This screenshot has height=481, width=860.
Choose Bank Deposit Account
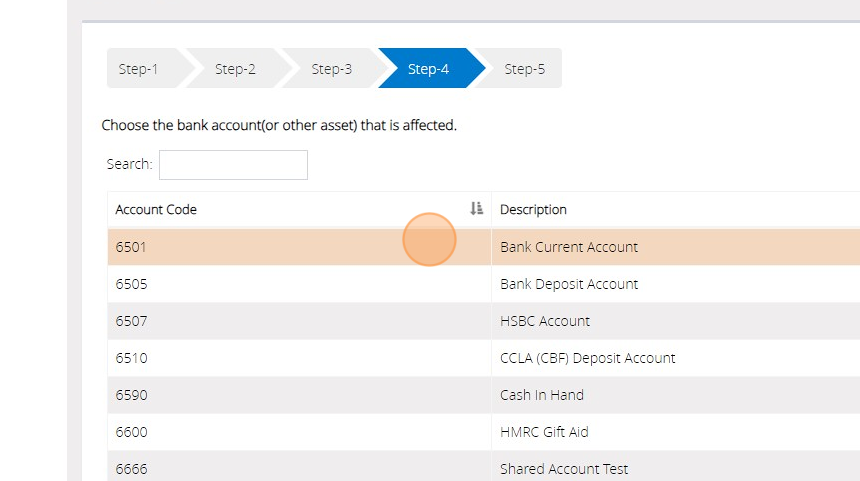(568, 284)
